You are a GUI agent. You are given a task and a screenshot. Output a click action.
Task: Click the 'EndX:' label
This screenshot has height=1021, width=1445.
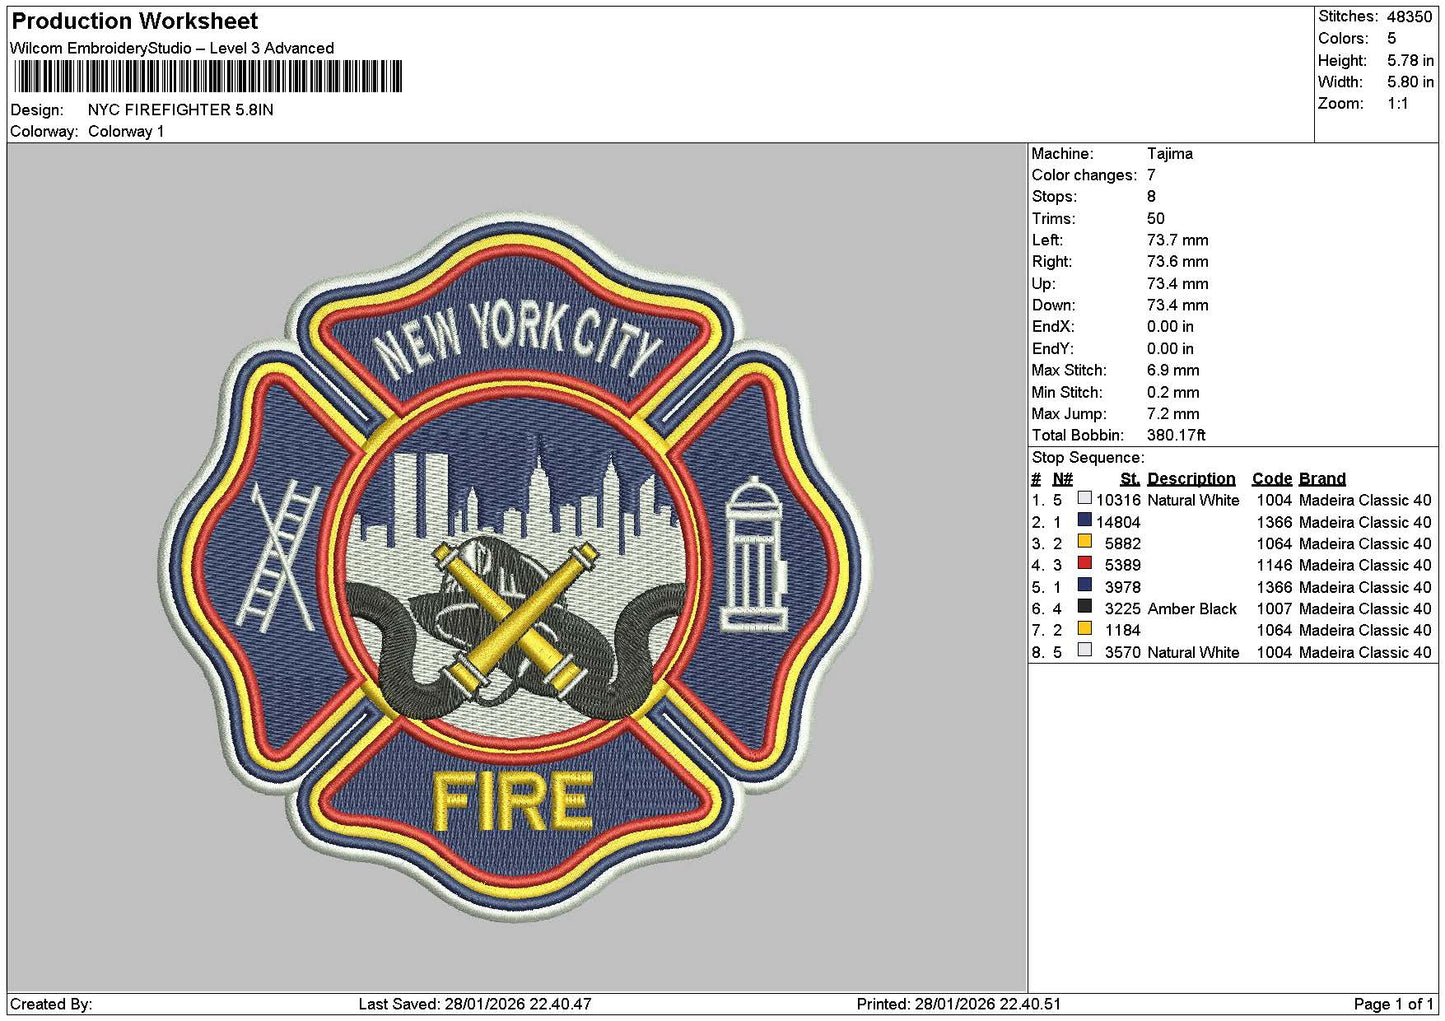tap(1053, 327)
